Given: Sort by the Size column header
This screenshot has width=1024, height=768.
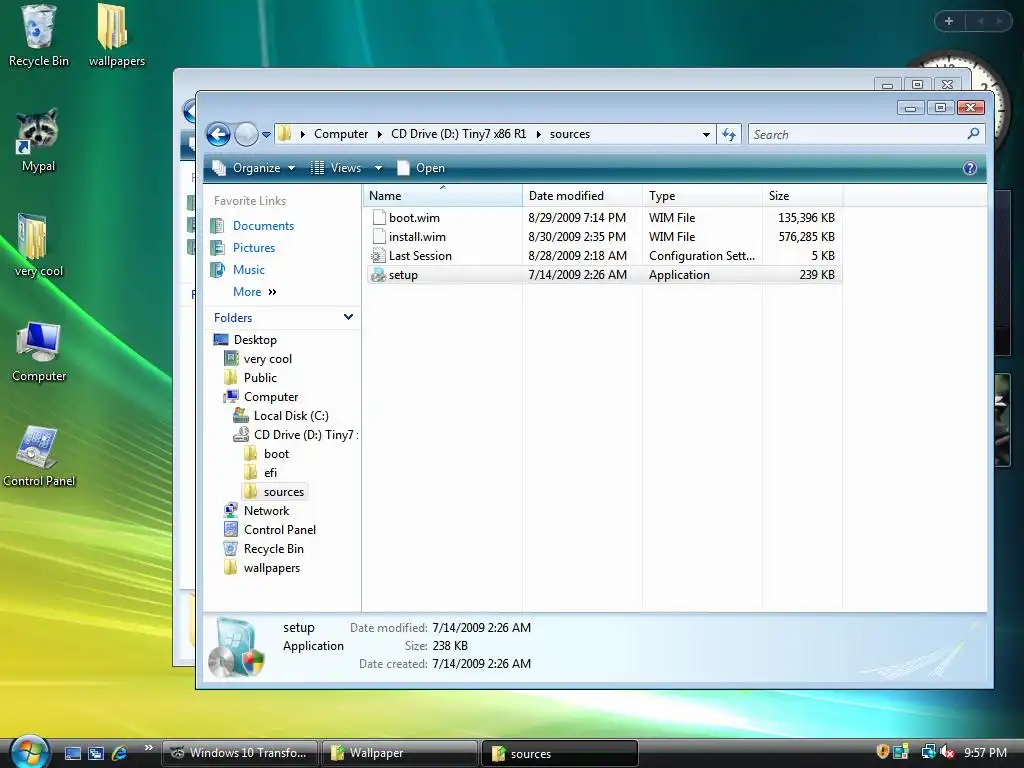Looking at the screenshot, I should (x=802, y=196).
